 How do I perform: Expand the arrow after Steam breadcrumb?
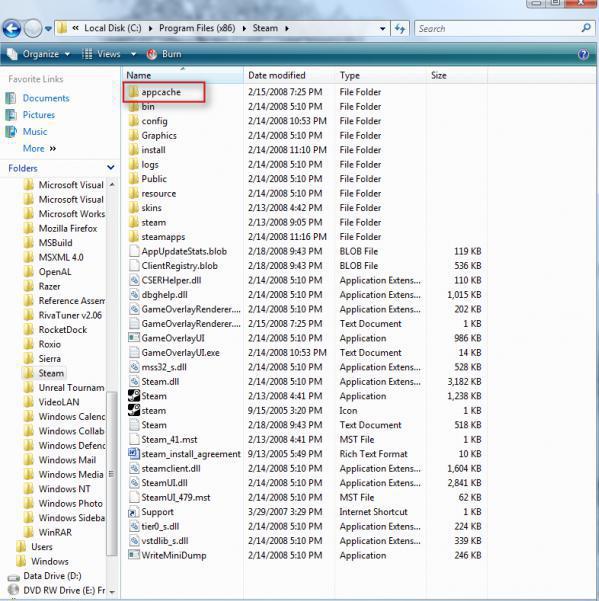[x=287, y=28]
